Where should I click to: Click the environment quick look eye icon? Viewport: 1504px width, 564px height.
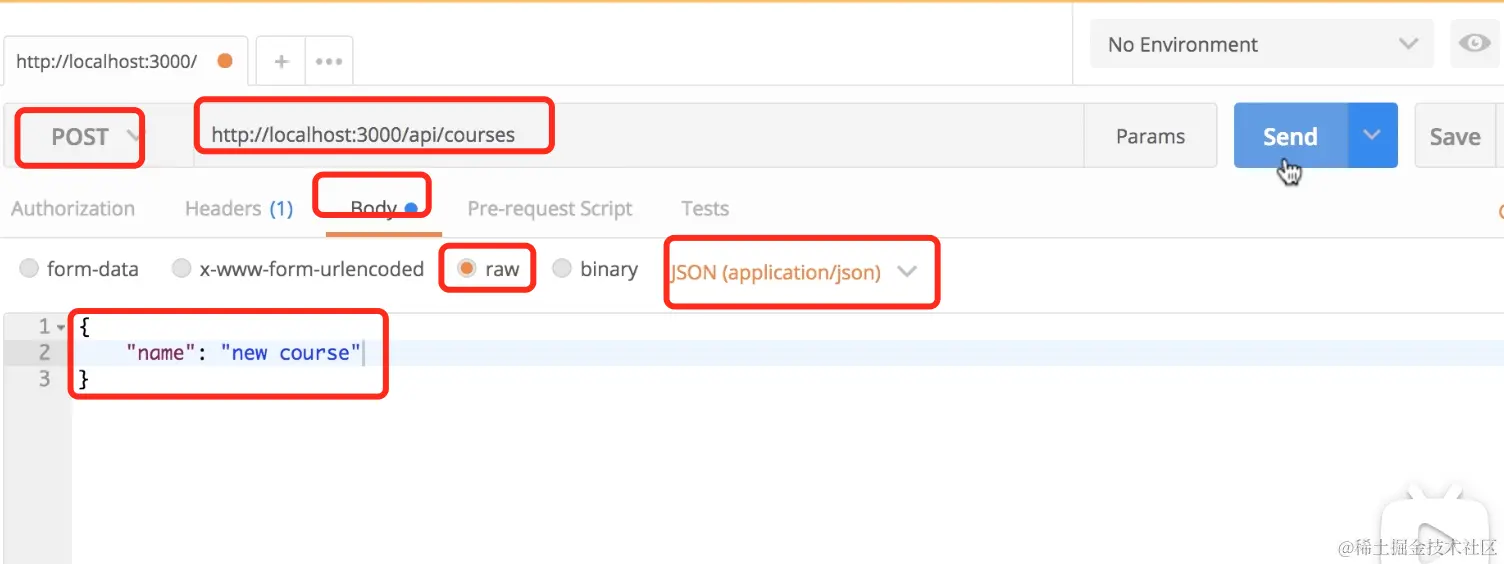(x=1474, y=44)
